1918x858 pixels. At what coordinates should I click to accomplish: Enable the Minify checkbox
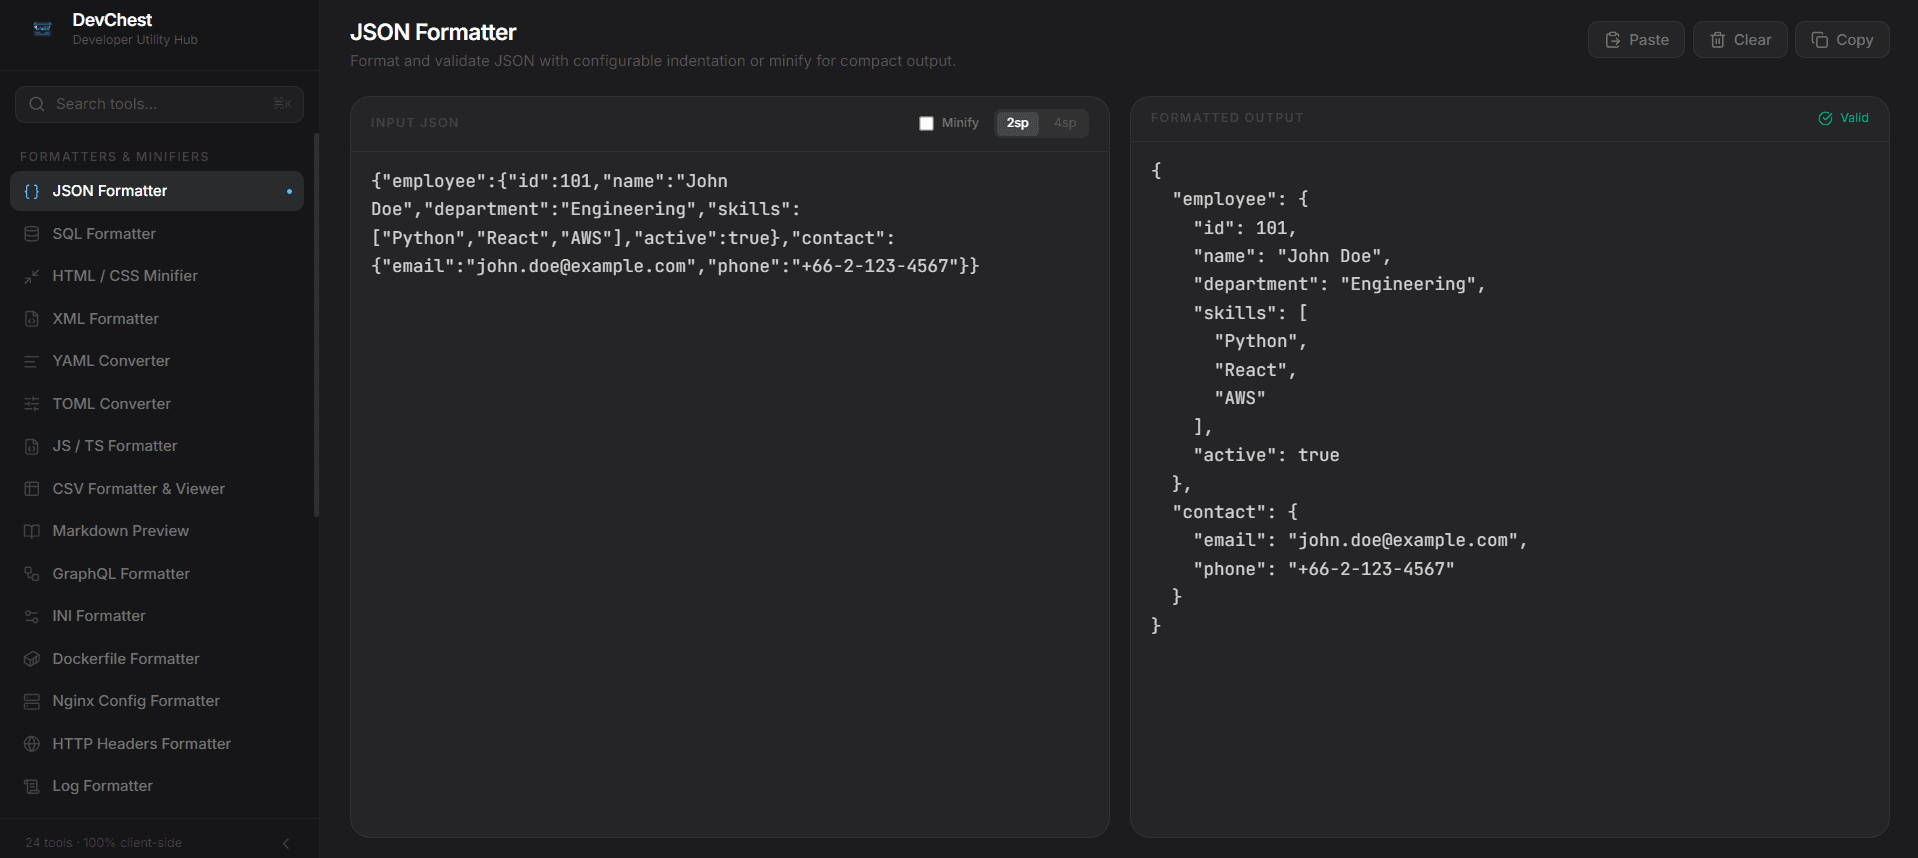click(926, 123)
